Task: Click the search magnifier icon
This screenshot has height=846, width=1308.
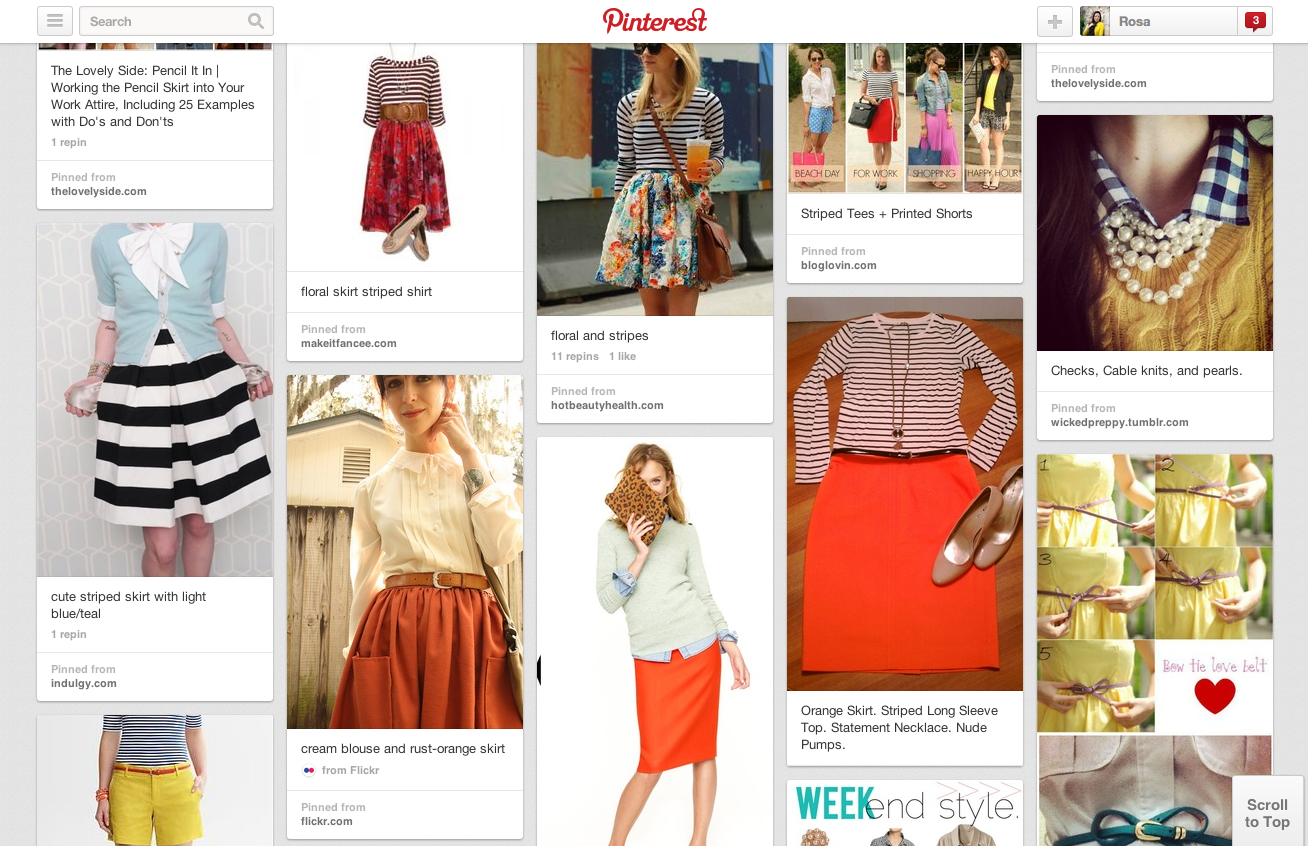Action: tap(256, 21)
